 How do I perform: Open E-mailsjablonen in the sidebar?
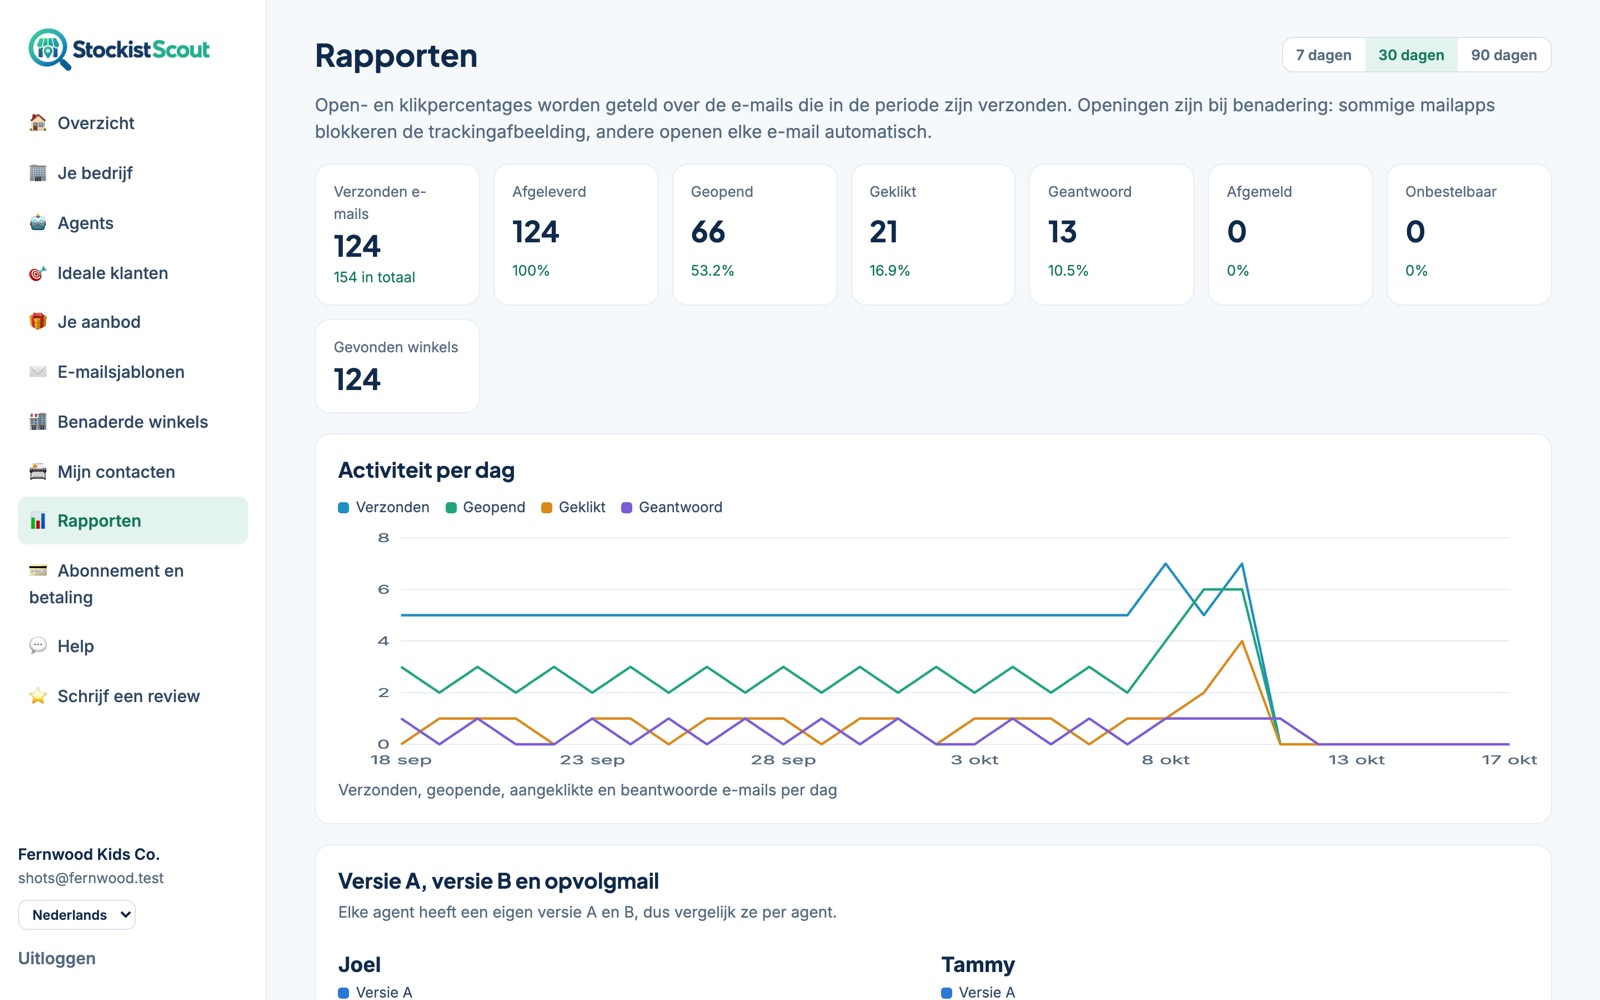tap(133, 372)
